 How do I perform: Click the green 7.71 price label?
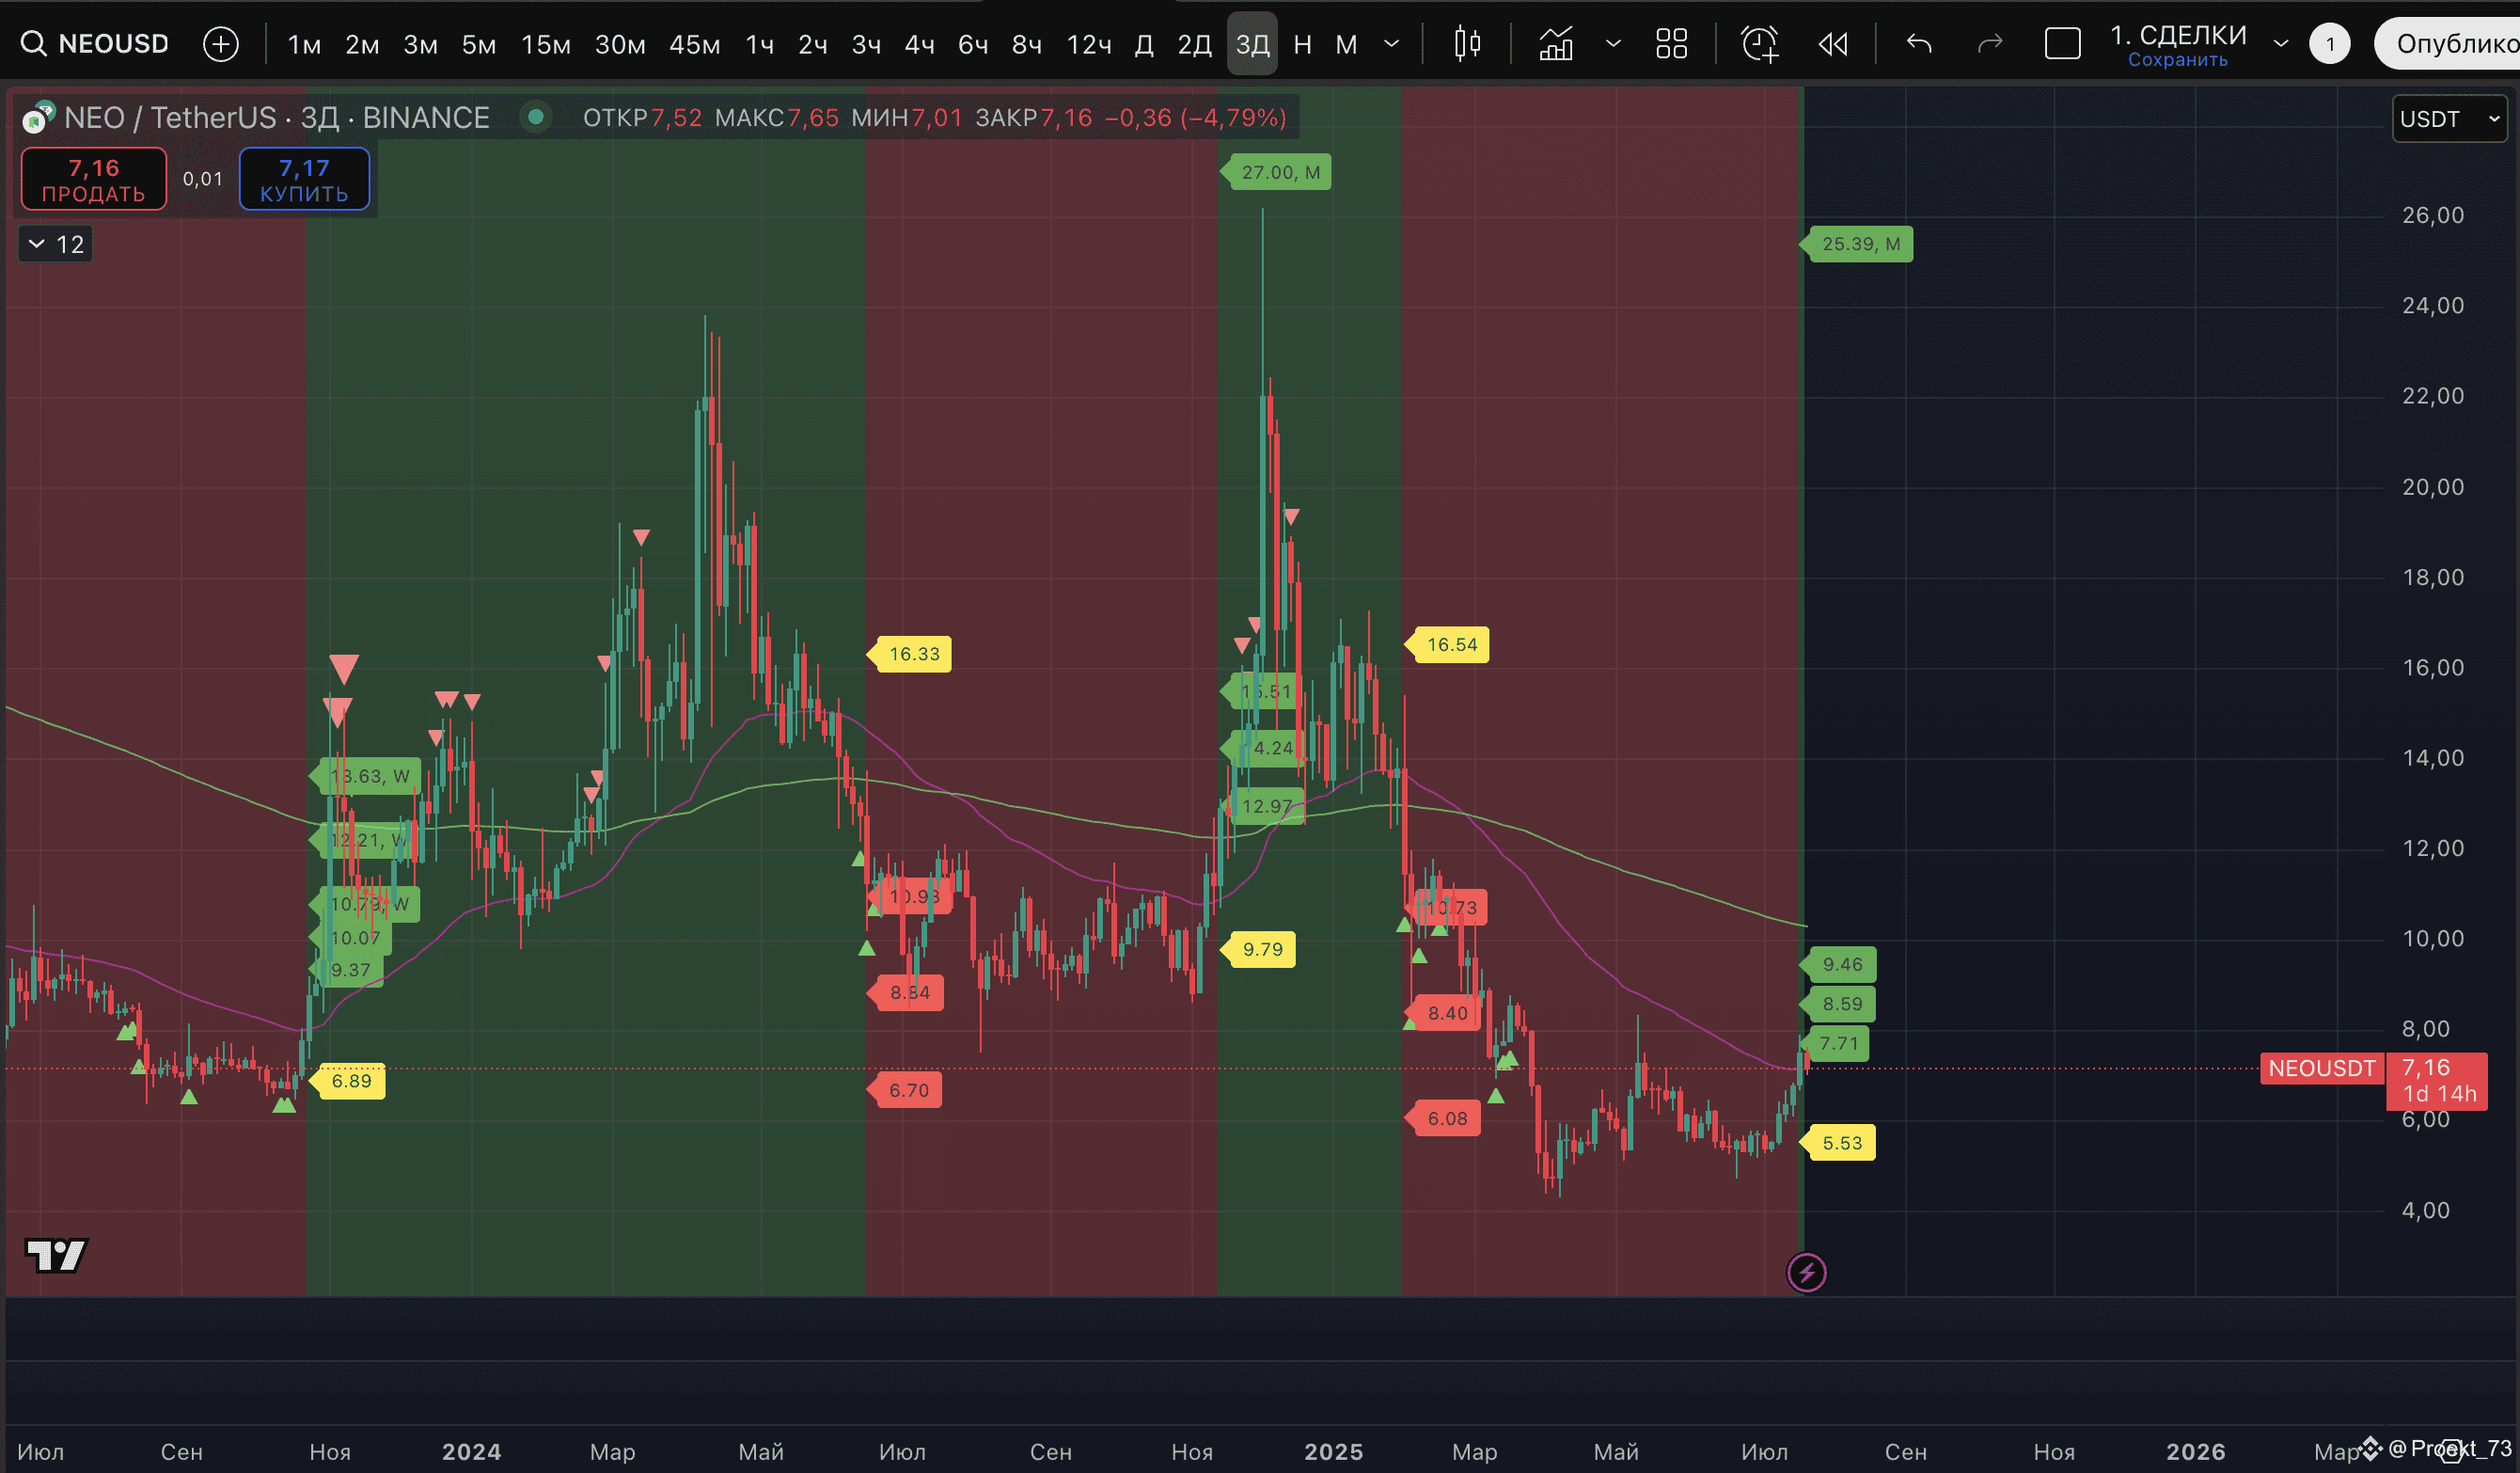pos(1835,1043)
